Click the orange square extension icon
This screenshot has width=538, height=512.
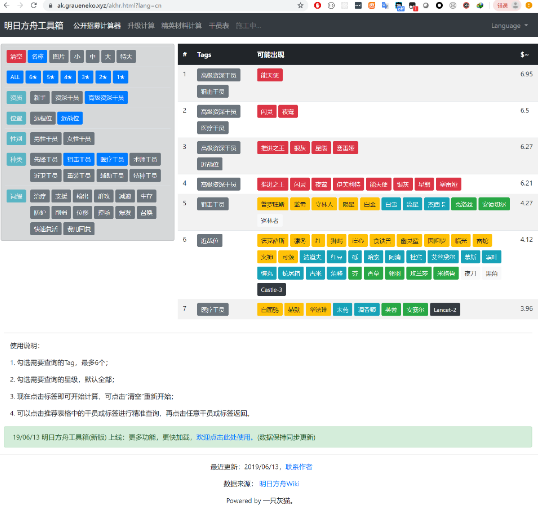372,5
